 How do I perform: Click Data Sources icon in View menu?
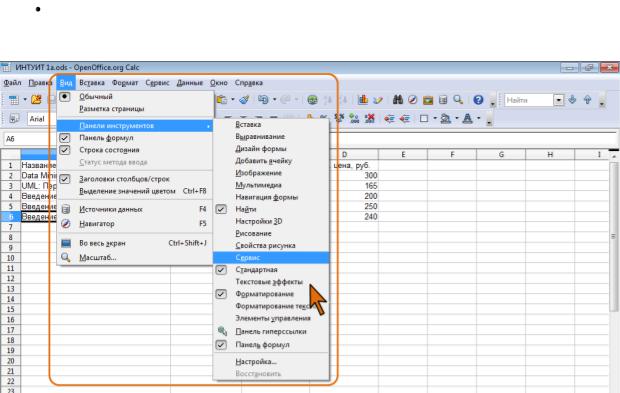[66, 209]
